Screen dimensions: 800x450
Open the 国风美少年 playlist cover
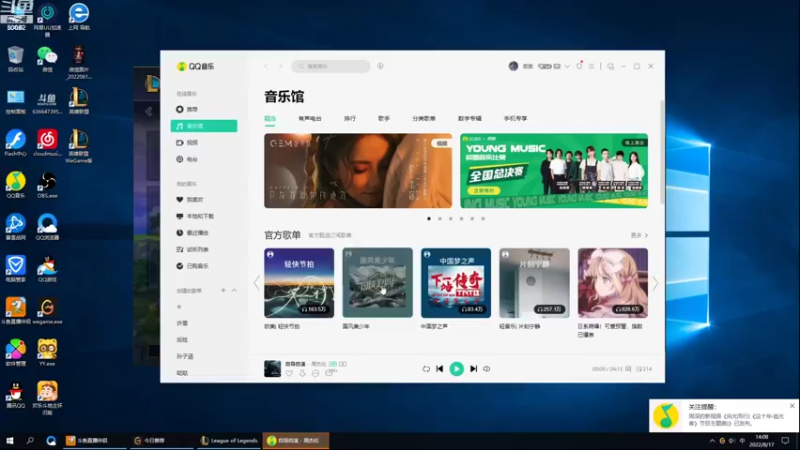pyautogui.click(x=378, y=283)
